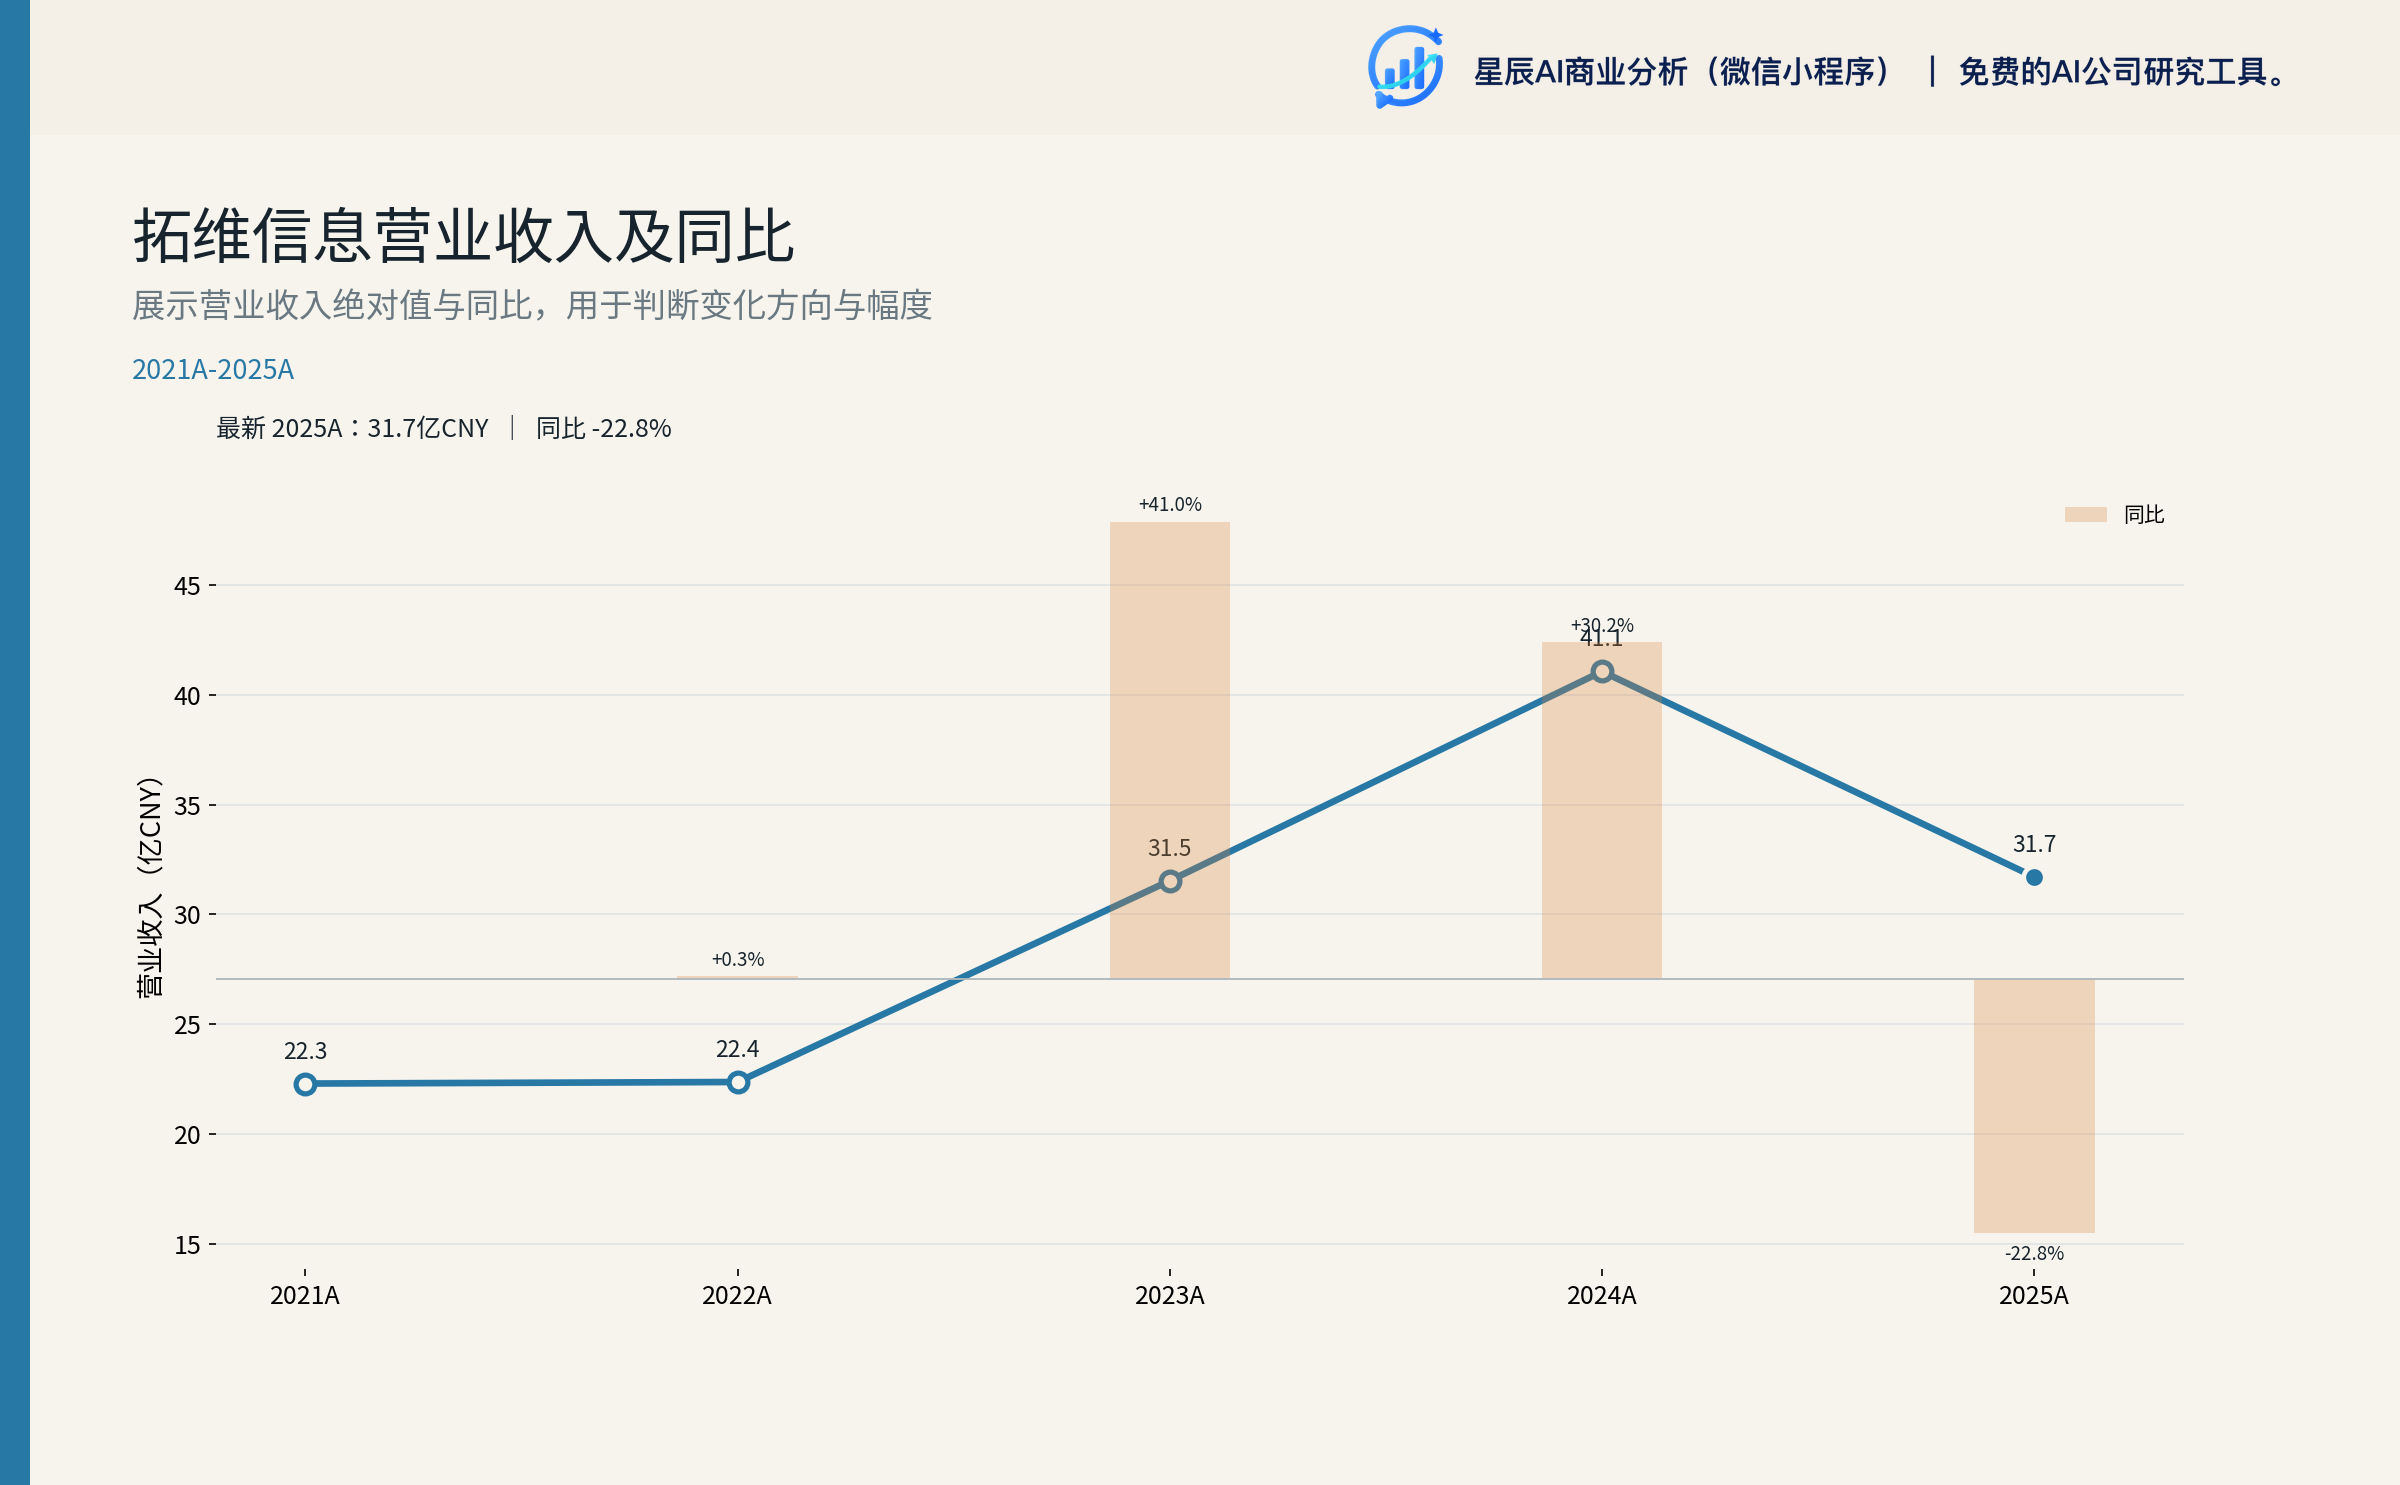Click the y-axis tick label 25
The image size is (2400, 1485).
[187, 1025]
